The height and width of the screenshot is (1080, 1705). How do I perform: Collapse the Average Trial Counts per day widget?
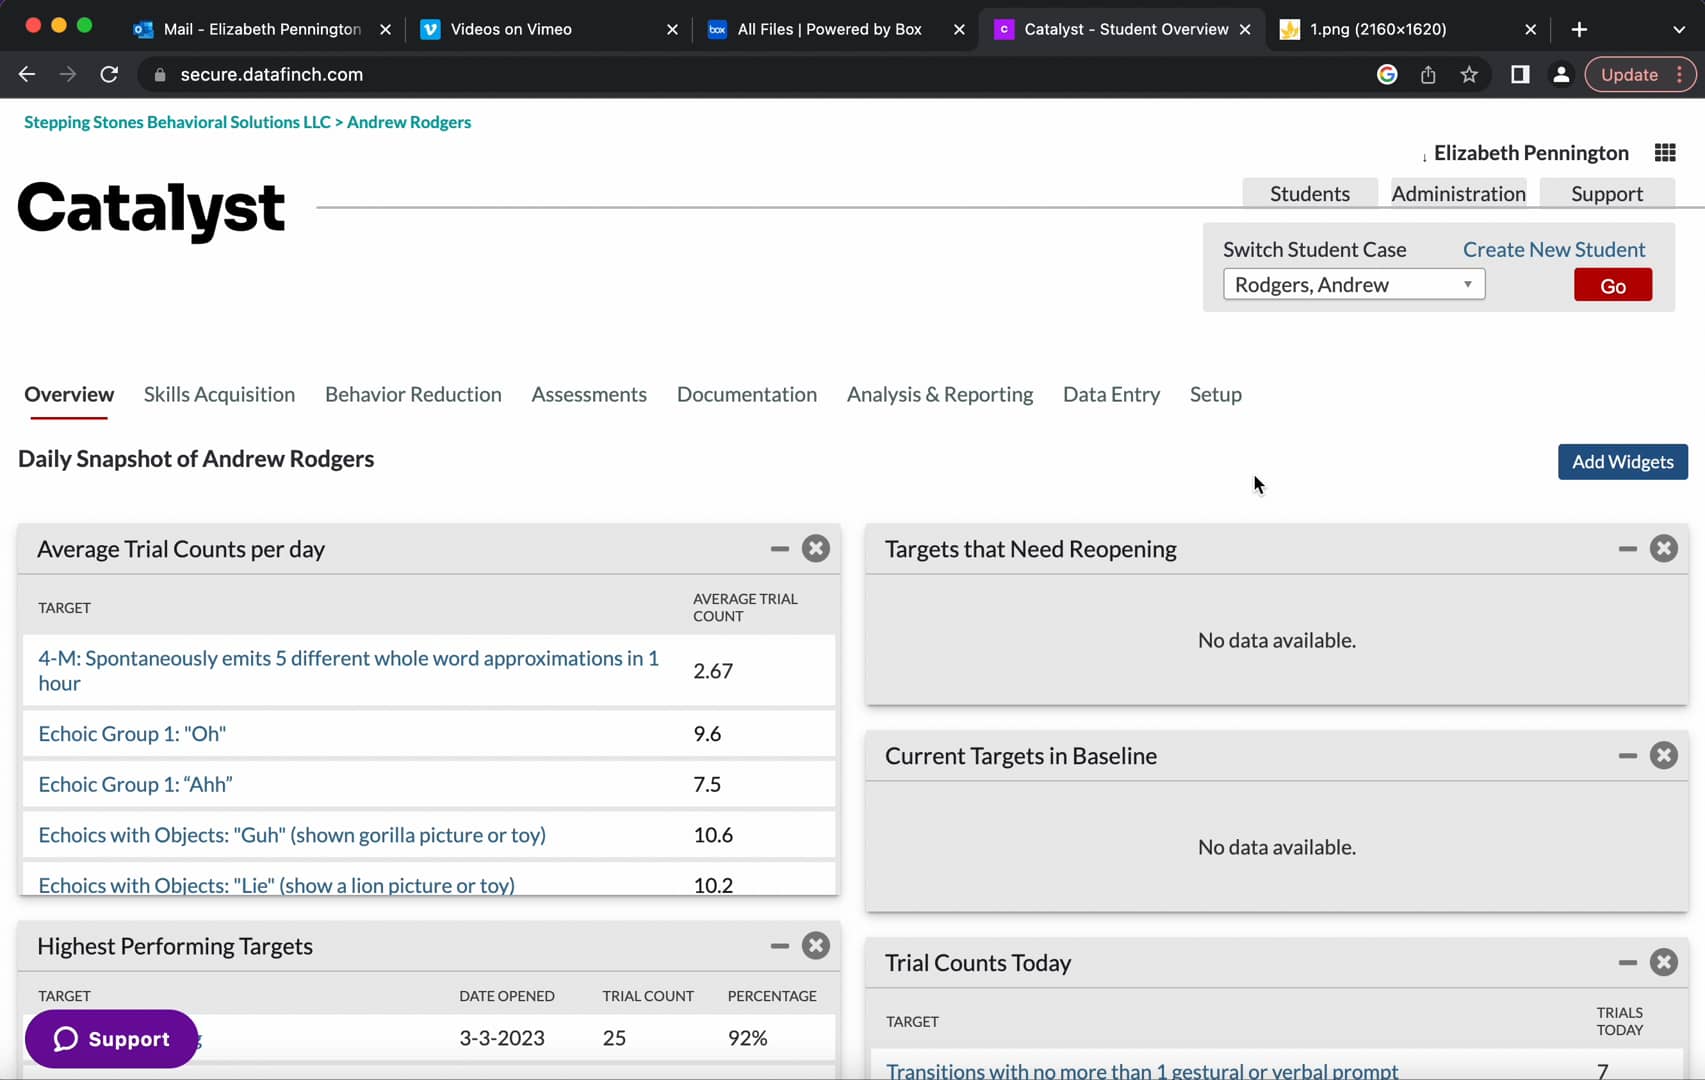[x=779, y=548]
